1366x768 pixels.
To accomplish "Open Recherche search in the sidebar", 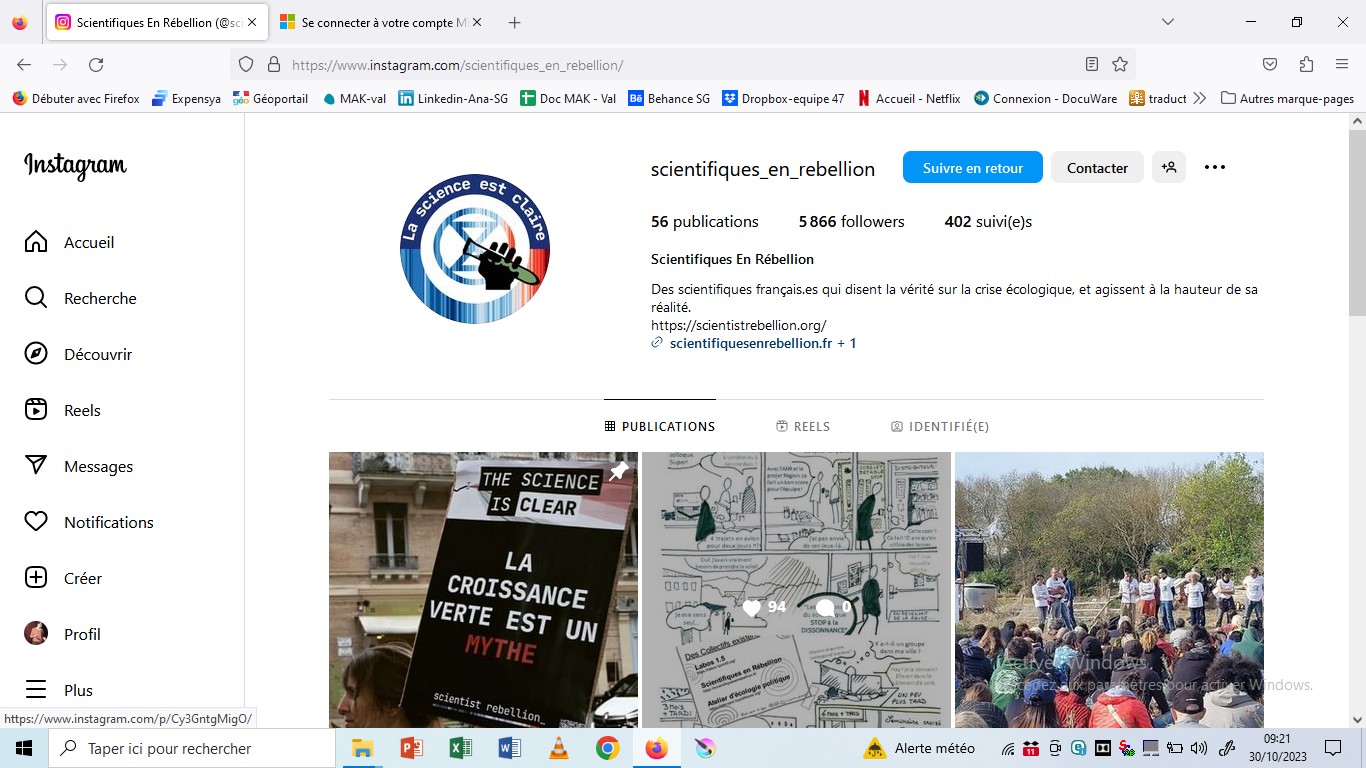I will point(36,298).
